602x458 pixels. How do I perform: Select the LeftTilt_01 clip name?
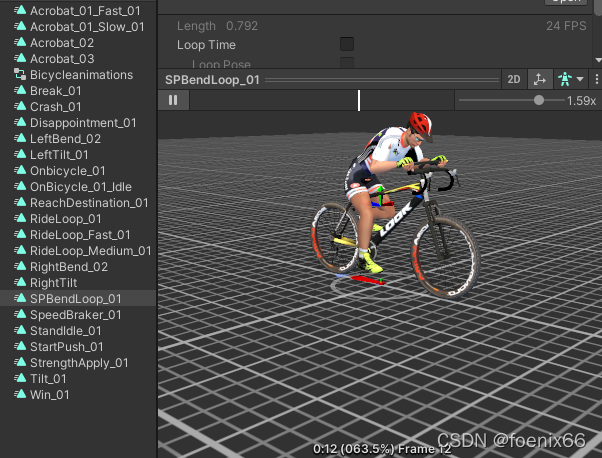59,155
